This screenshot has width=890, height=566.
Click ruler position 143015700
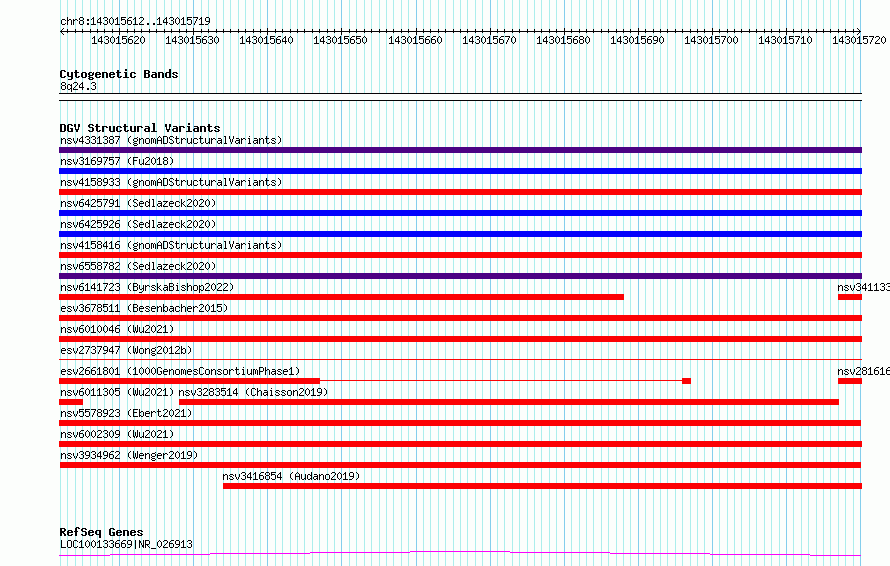(x=711, y=40)
